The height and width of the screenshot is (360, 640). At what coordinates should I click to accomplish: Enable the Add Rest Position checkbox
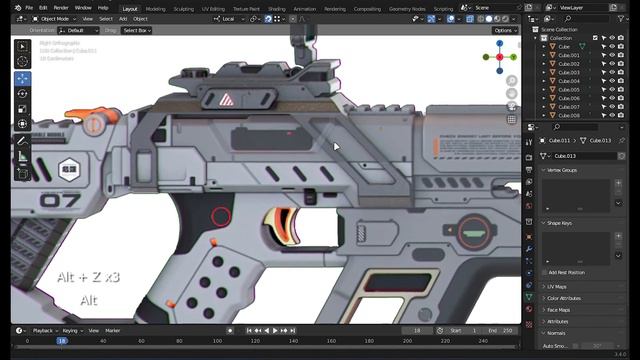click(544, 272)
